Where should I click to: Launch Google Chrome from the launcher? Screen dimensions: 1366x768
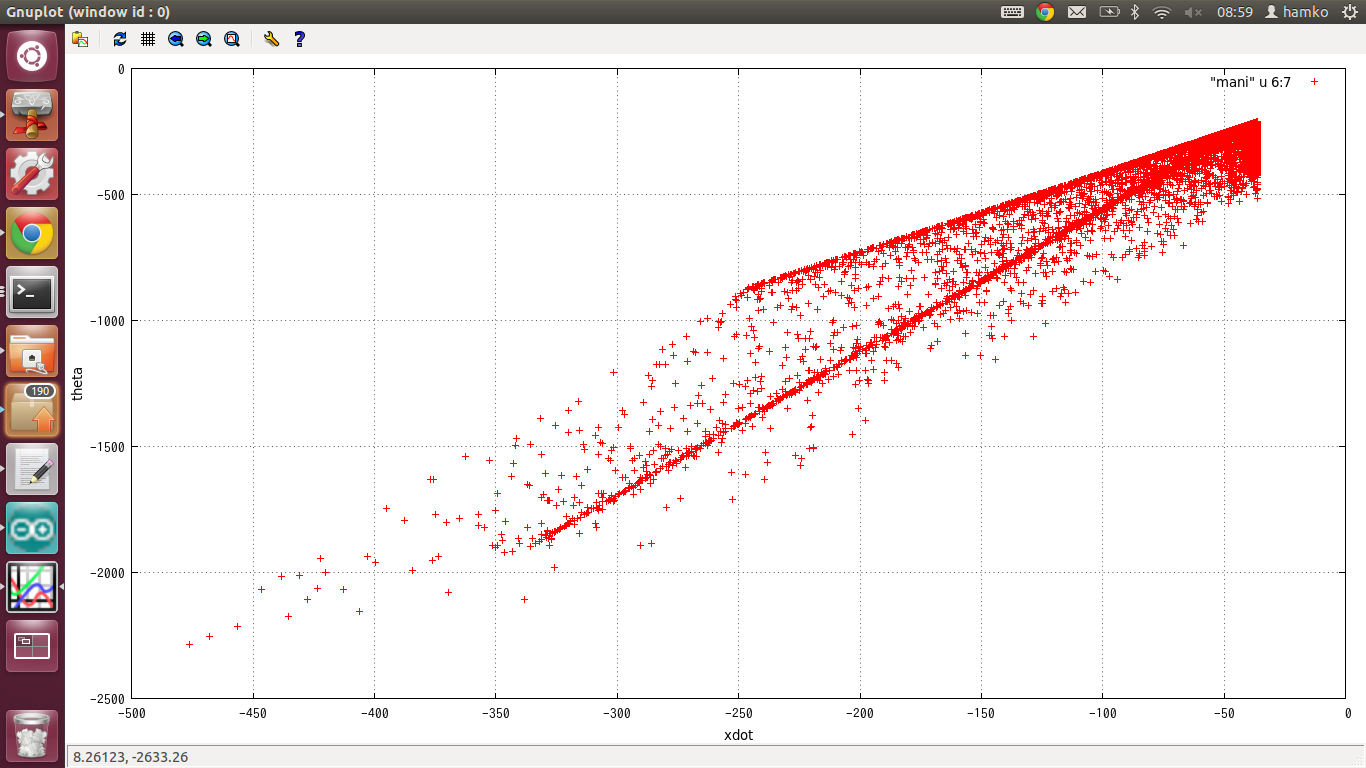point(32,233)
